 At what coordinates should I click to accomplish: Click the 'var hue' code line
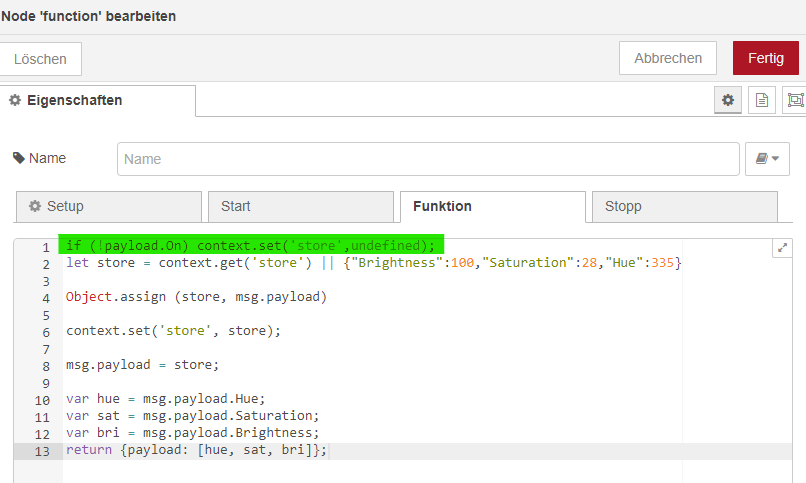tap(166, 398)
